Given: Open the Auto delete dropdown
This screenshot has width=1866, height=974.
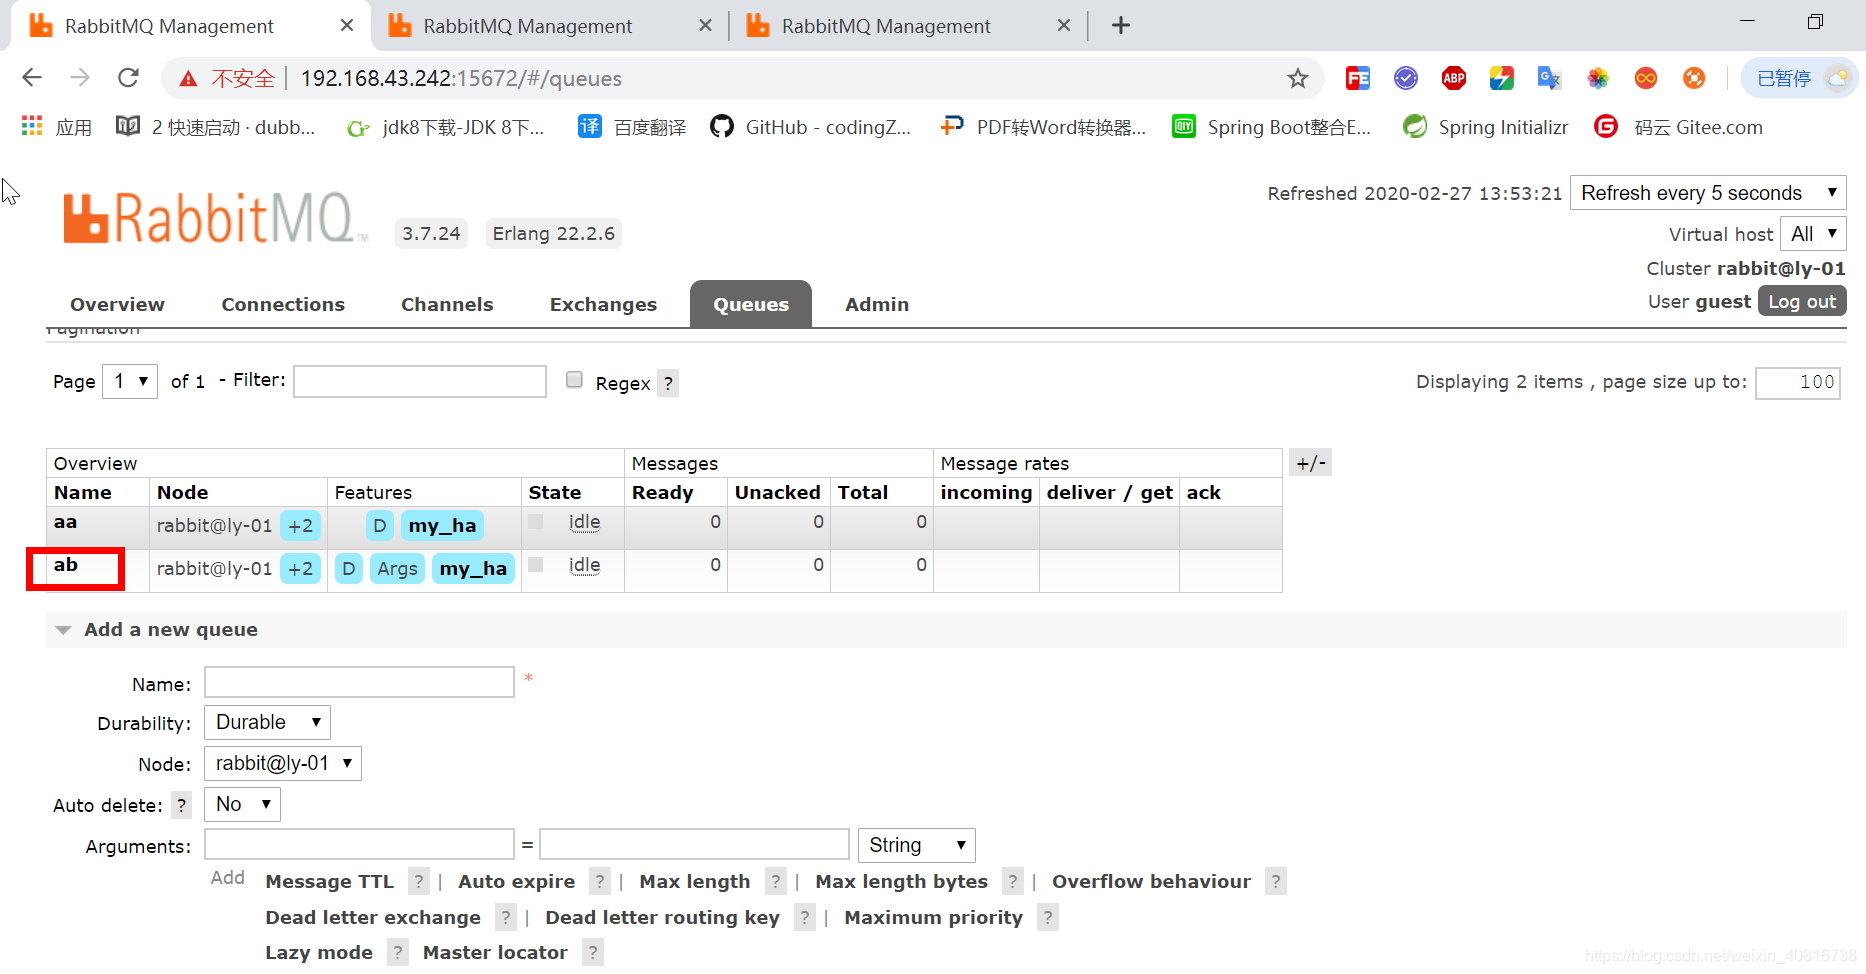Looking at the screenshot, I should [x=242, y=804].
